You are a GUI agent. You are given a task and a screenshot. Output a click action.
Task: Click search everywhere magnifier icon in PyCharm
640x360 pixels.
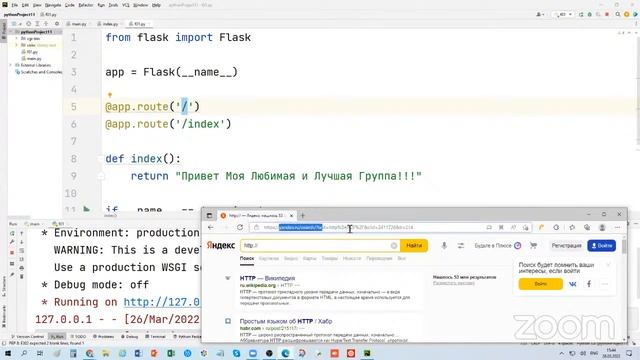coord(618,14)
